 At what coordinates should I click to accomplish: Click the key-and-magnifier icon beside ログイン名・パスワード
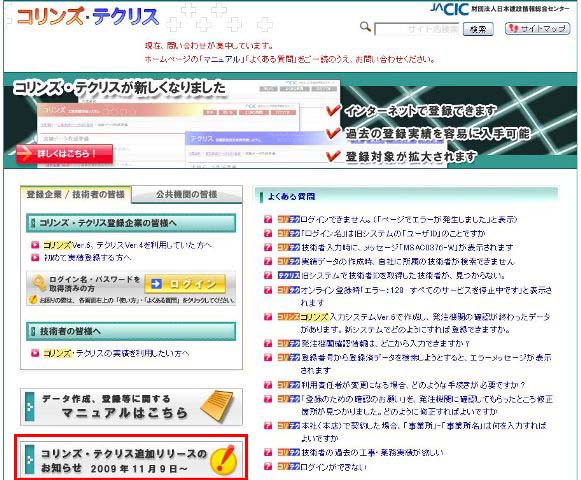tap(39, 283)
